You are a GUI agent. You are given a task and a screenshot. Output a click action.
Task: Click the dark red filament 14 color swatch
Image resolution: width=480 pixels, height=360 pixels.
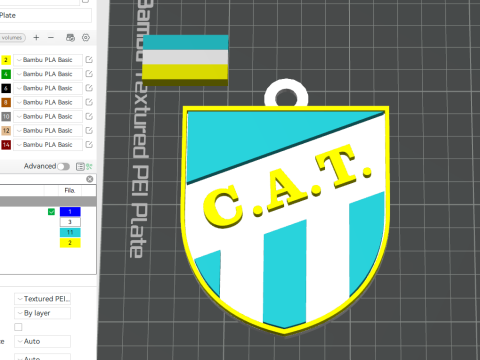coord(6,145)
